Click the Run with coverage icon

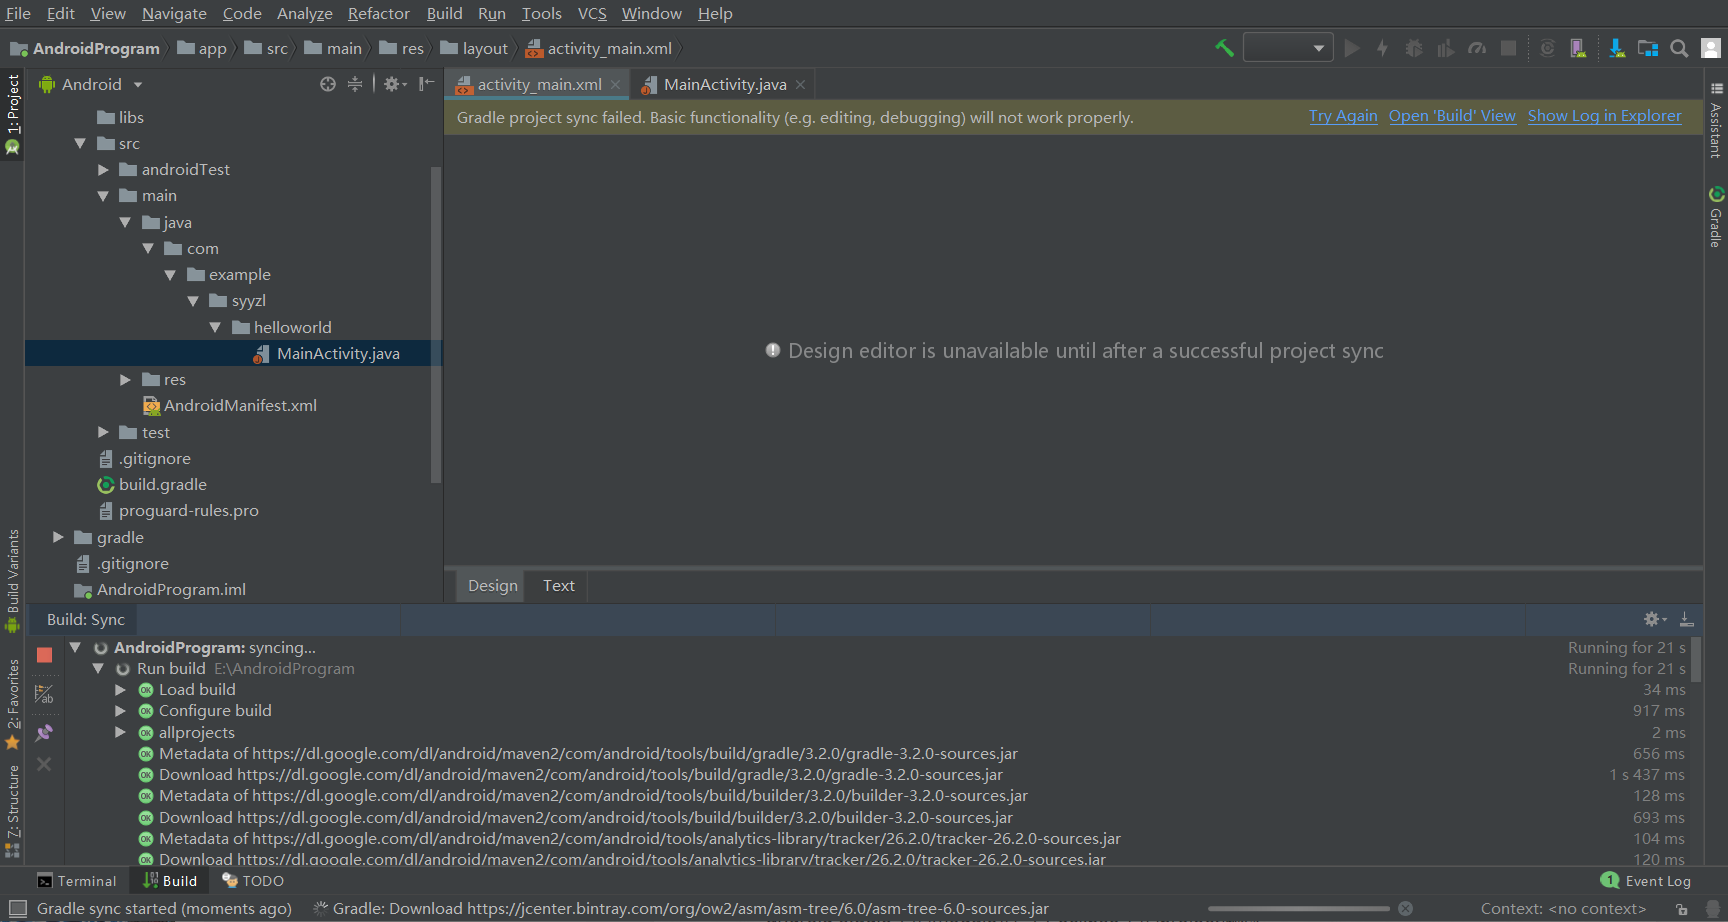coord(1446,48)
